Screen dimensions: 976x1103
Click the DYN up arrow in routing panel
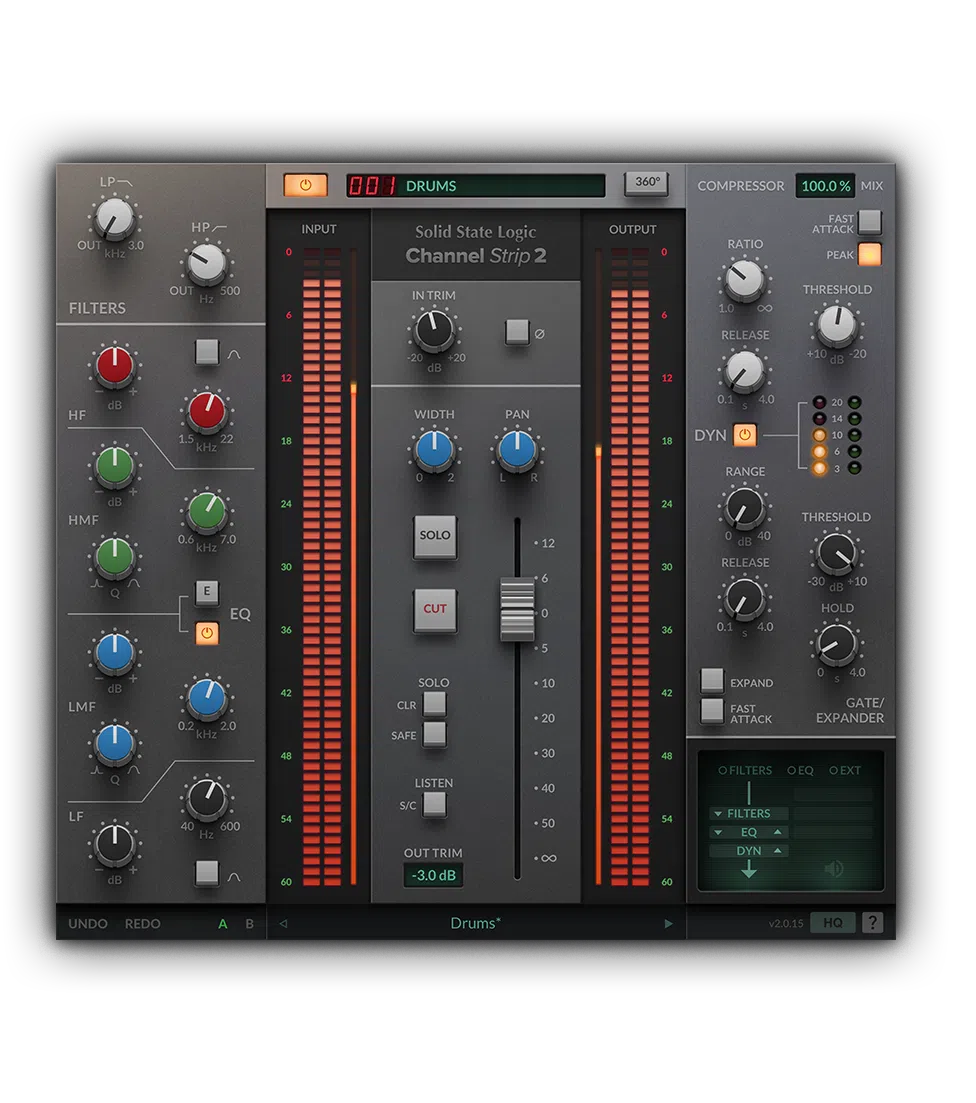pos(778,850)
